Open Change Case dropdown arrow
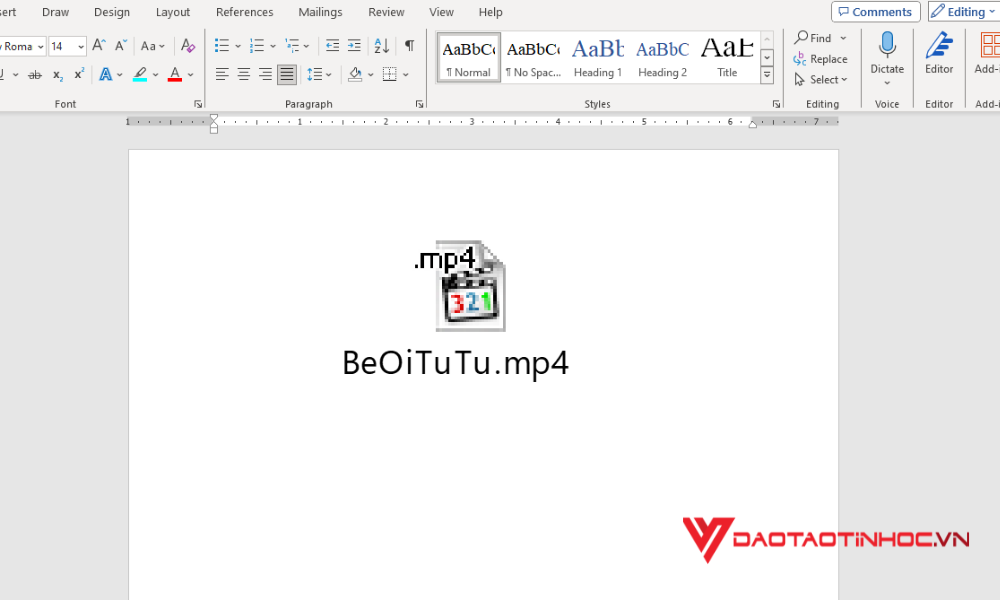This screenshot has width=1000, height=600. (162, 46)
